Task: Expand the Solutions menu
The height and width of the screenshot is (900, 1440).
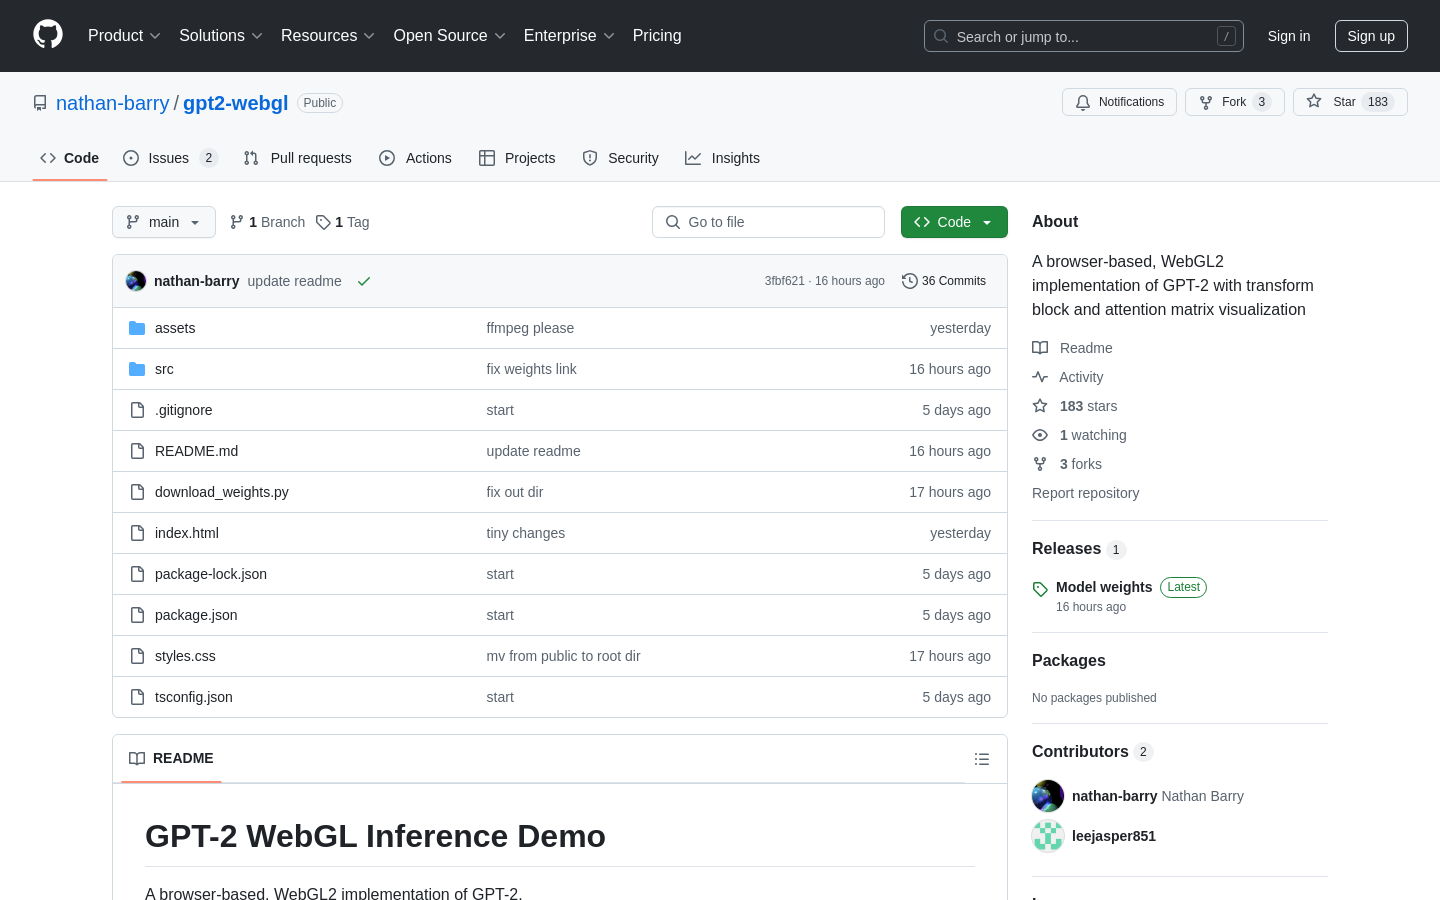Action: coord(221,36)
